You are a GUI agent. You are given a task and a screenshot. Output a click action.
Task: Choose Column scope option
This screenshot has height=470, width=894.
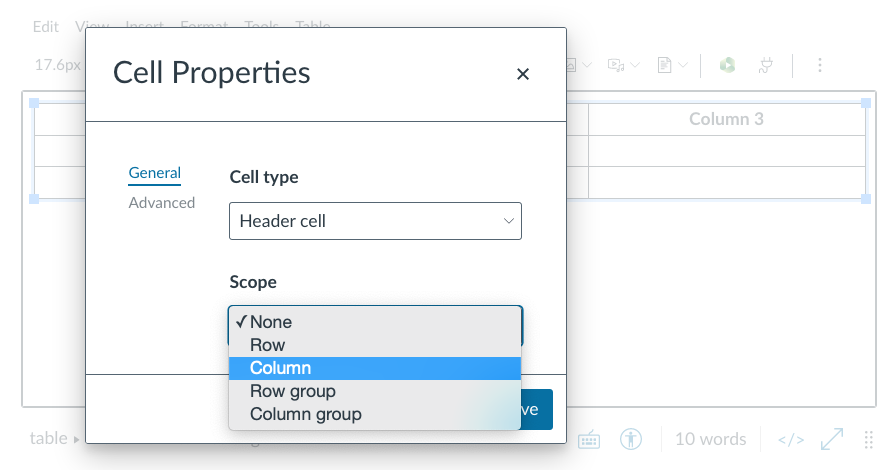click(x=375, y=368)
